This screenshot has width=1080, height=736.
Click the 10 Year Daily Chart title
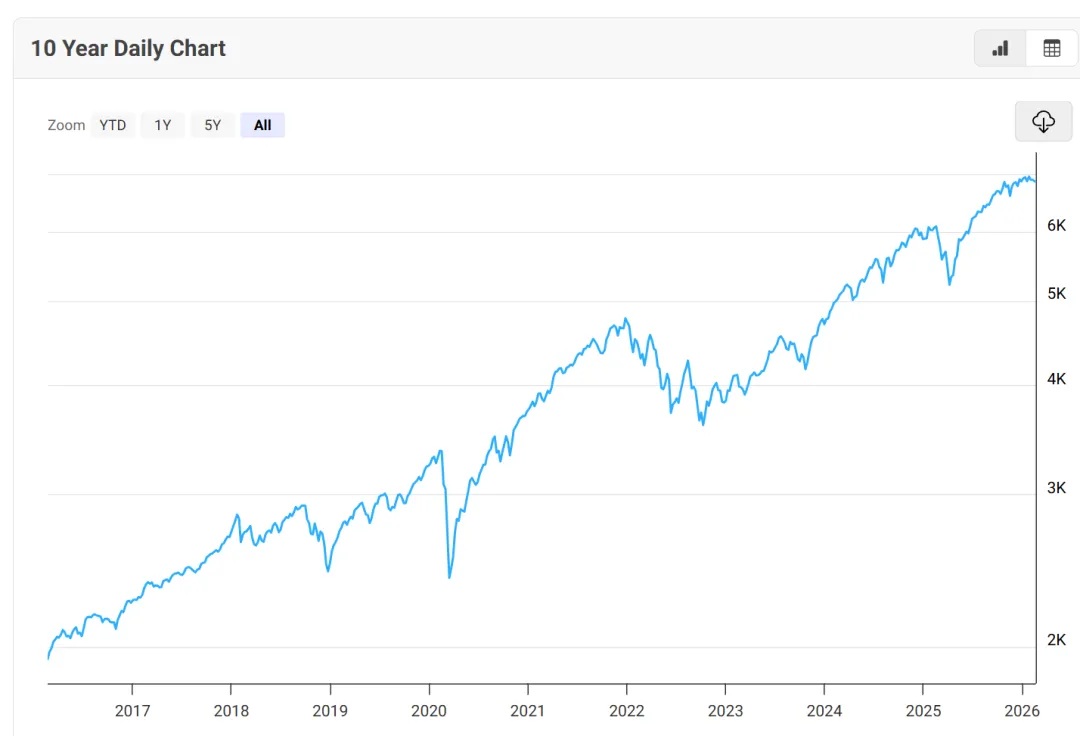click(128, 48)
